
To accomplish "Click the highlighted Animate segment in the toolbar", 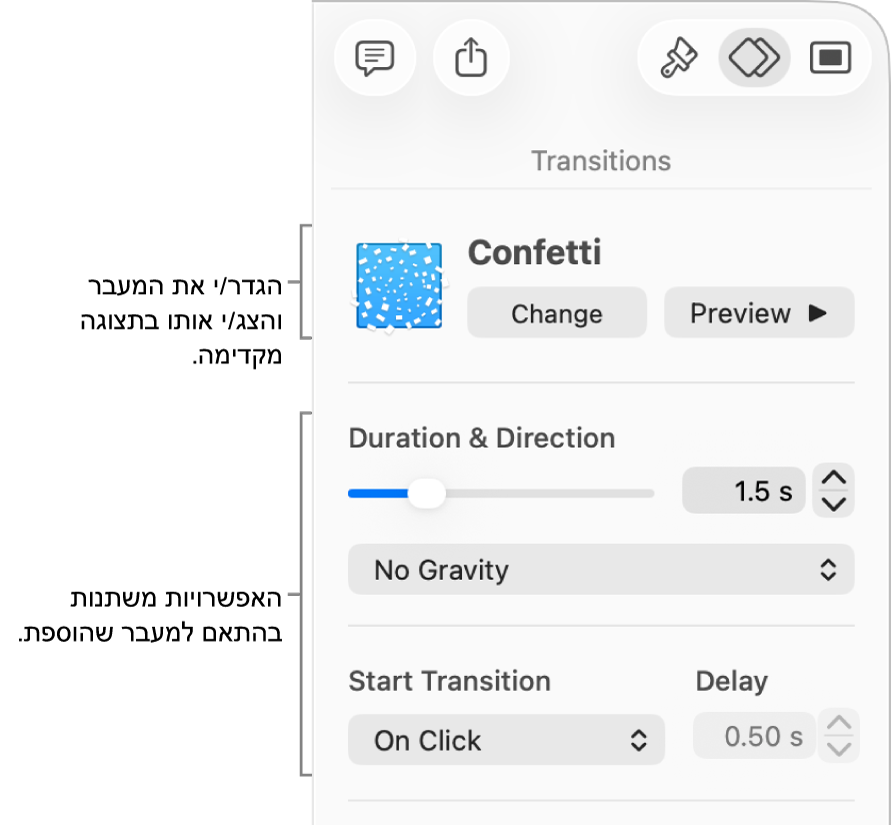I will [753, 58].
